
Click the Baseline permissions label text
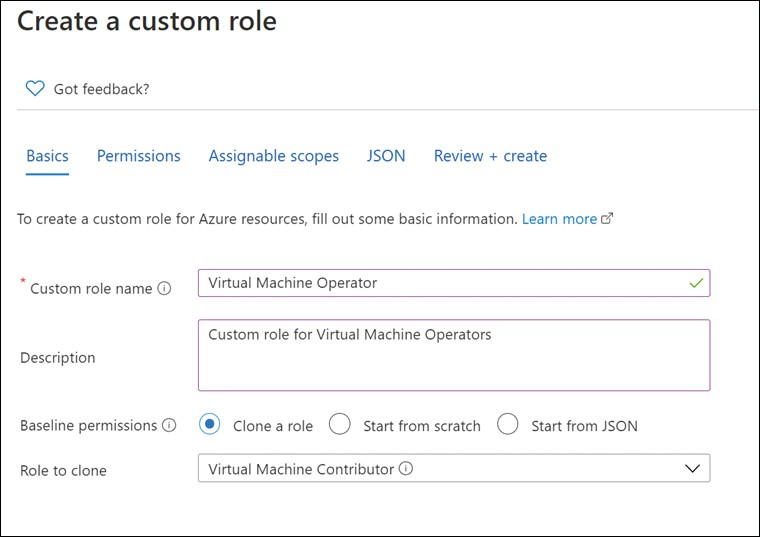[x=89, y=426]
